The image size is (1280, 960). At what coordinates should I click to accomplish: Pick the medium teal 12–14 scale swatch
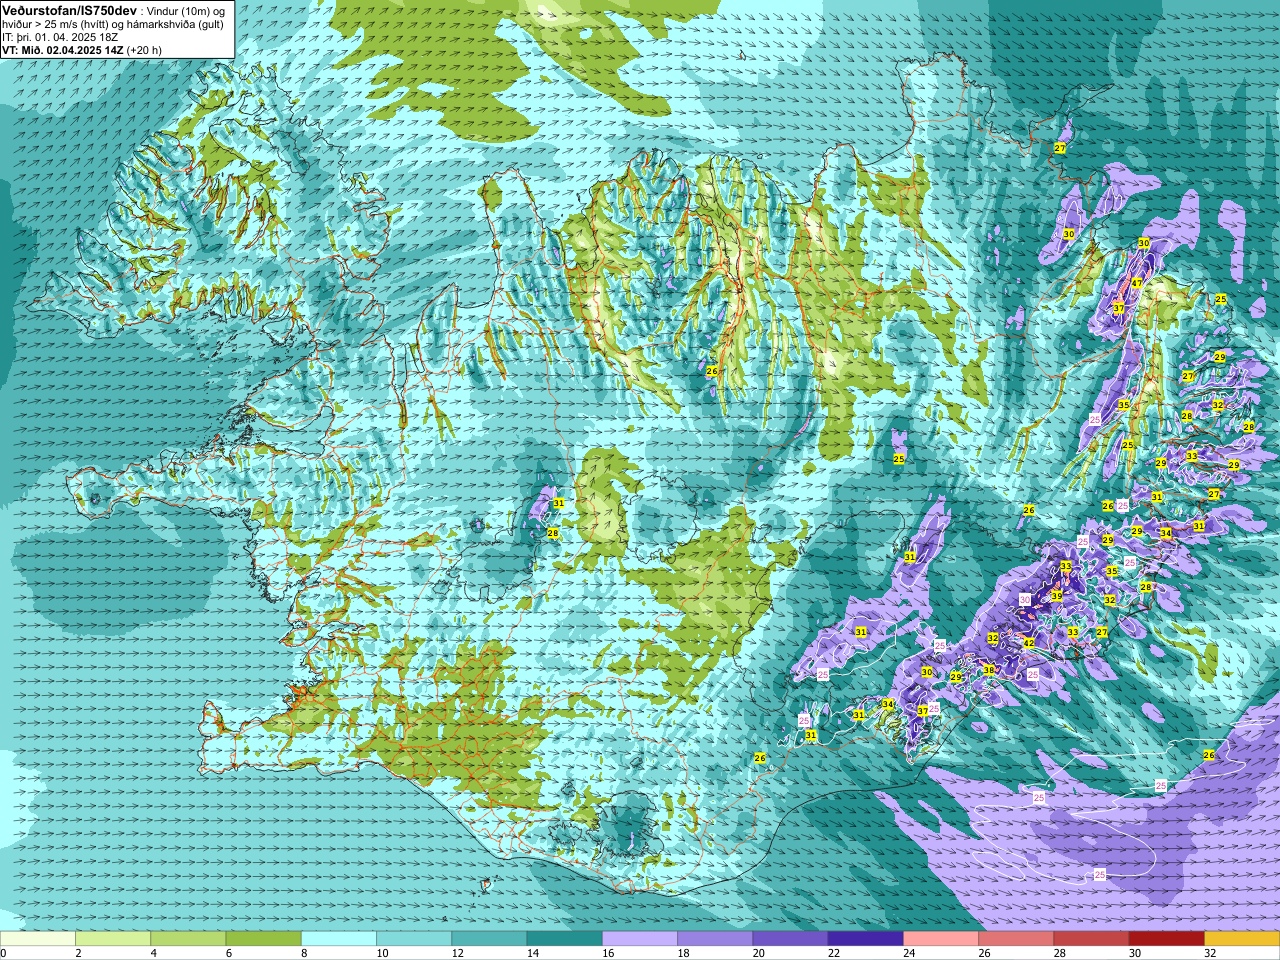tap(489, 939)
